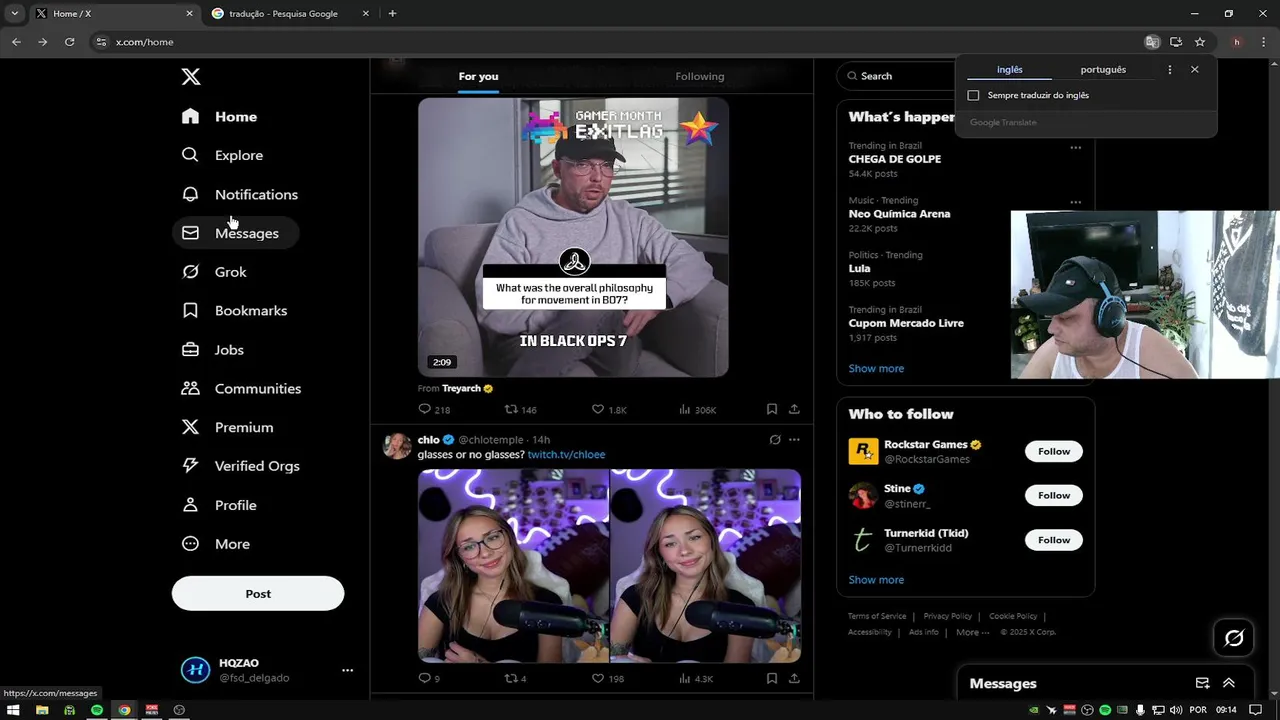
Task: Select the inglês tab in translate popup
Action: click(x=1010, y=70)
